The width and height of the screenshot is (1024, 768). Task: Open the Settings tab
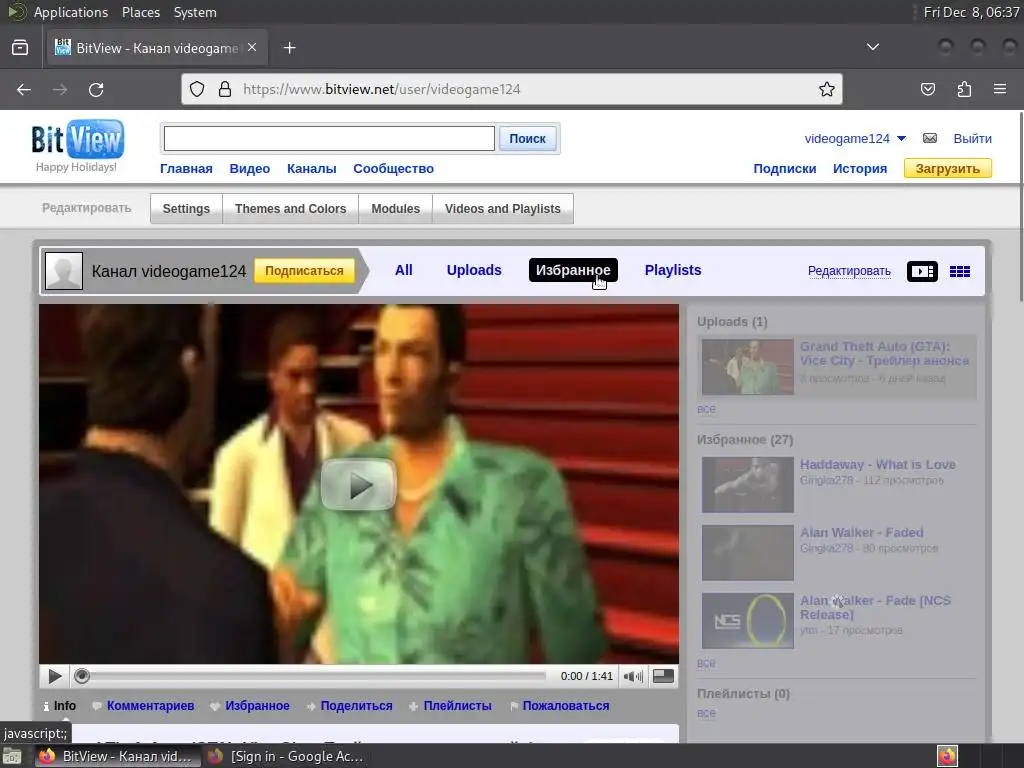pos(186,208)
